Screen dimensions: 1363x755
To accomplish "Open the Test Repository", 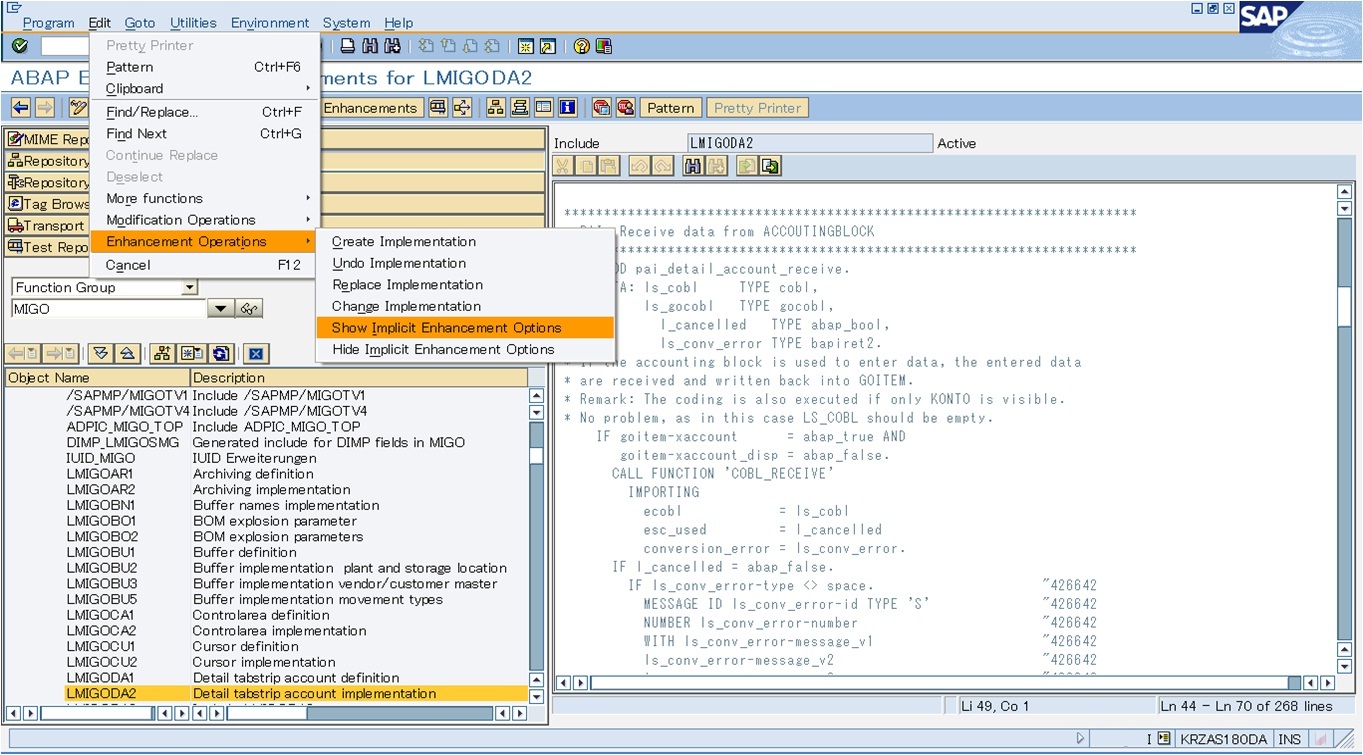I will (45, 247).
